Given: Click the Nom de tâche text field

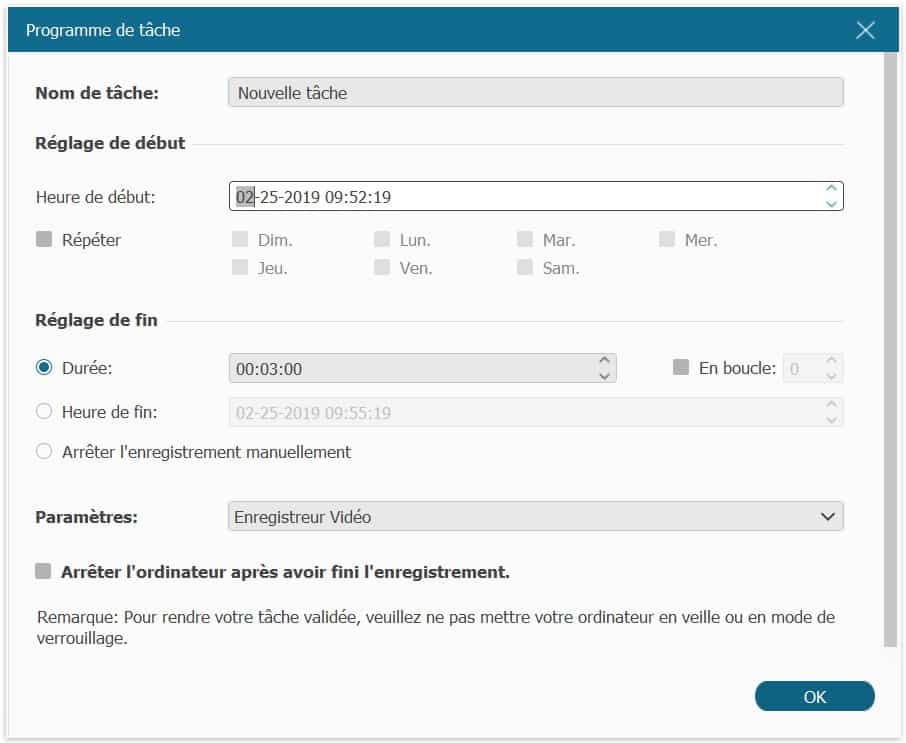Looking at the screenshot, I should coord(535,93).
